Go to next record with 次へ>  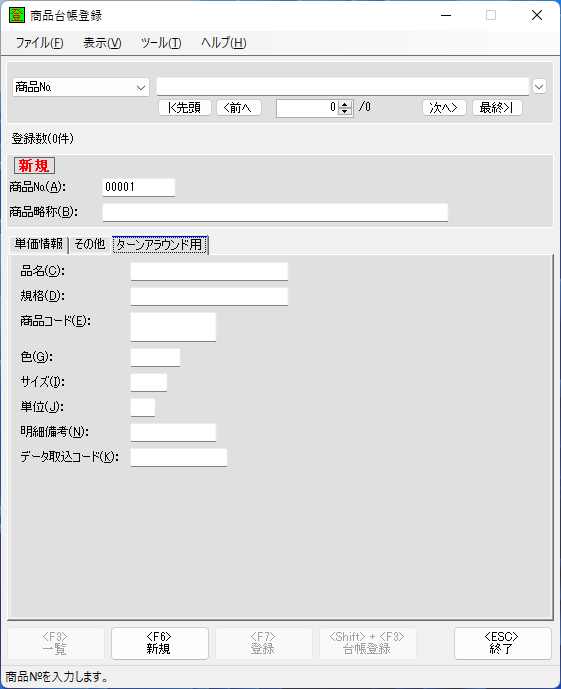point(444,108)
